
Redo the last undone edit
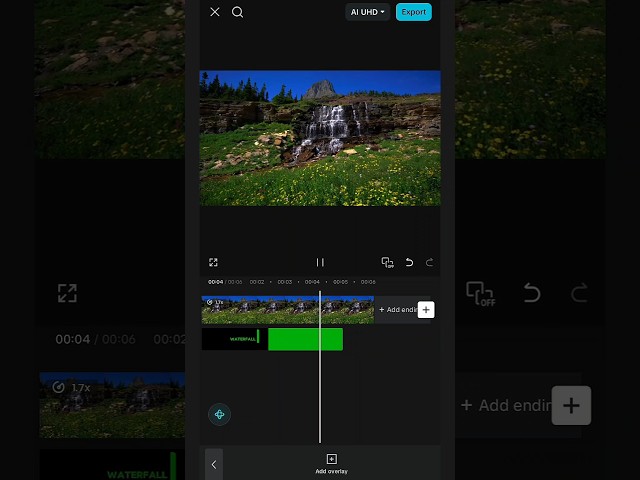pos(429,262)
